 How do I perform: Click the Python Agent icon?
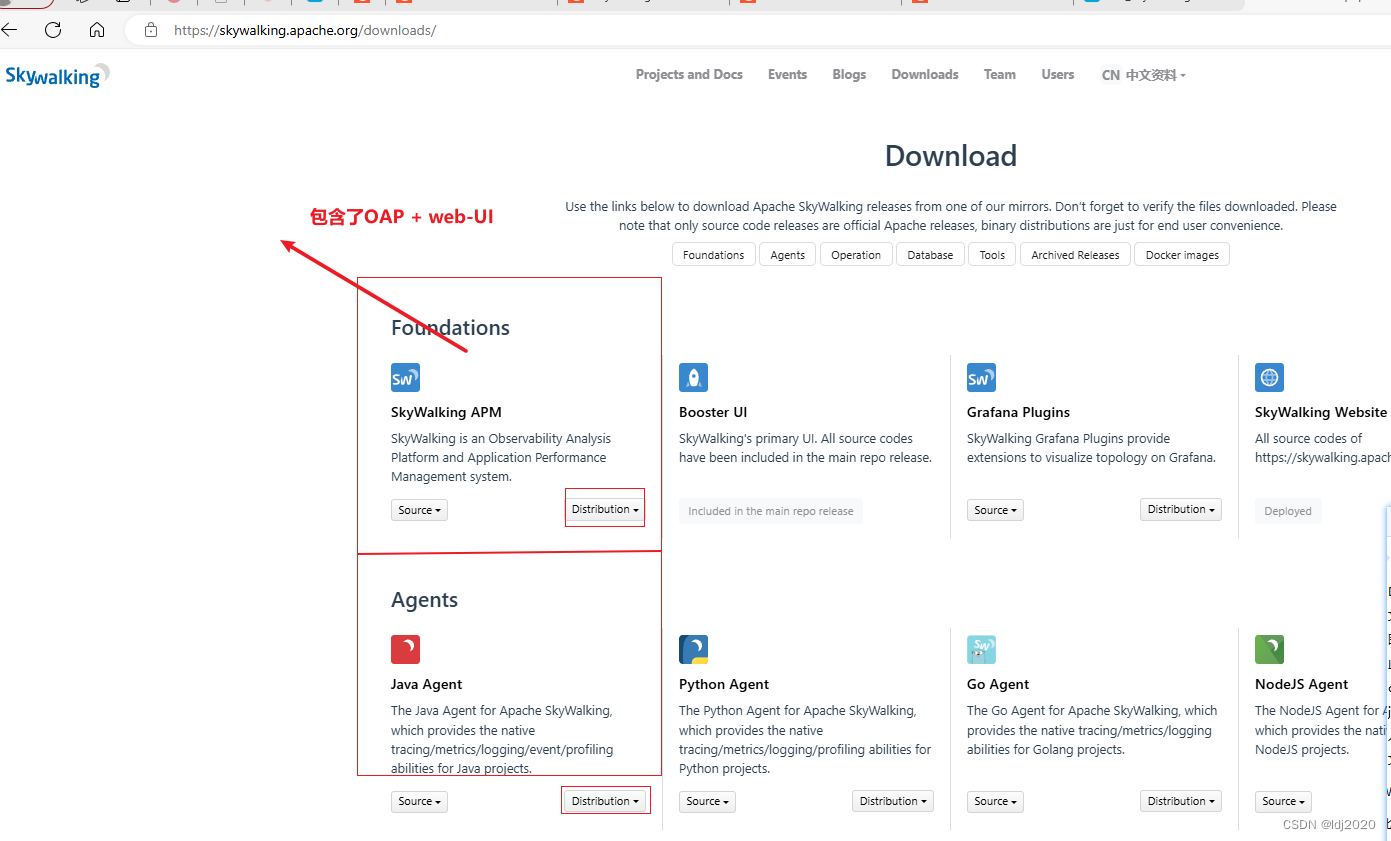point(693,649)
